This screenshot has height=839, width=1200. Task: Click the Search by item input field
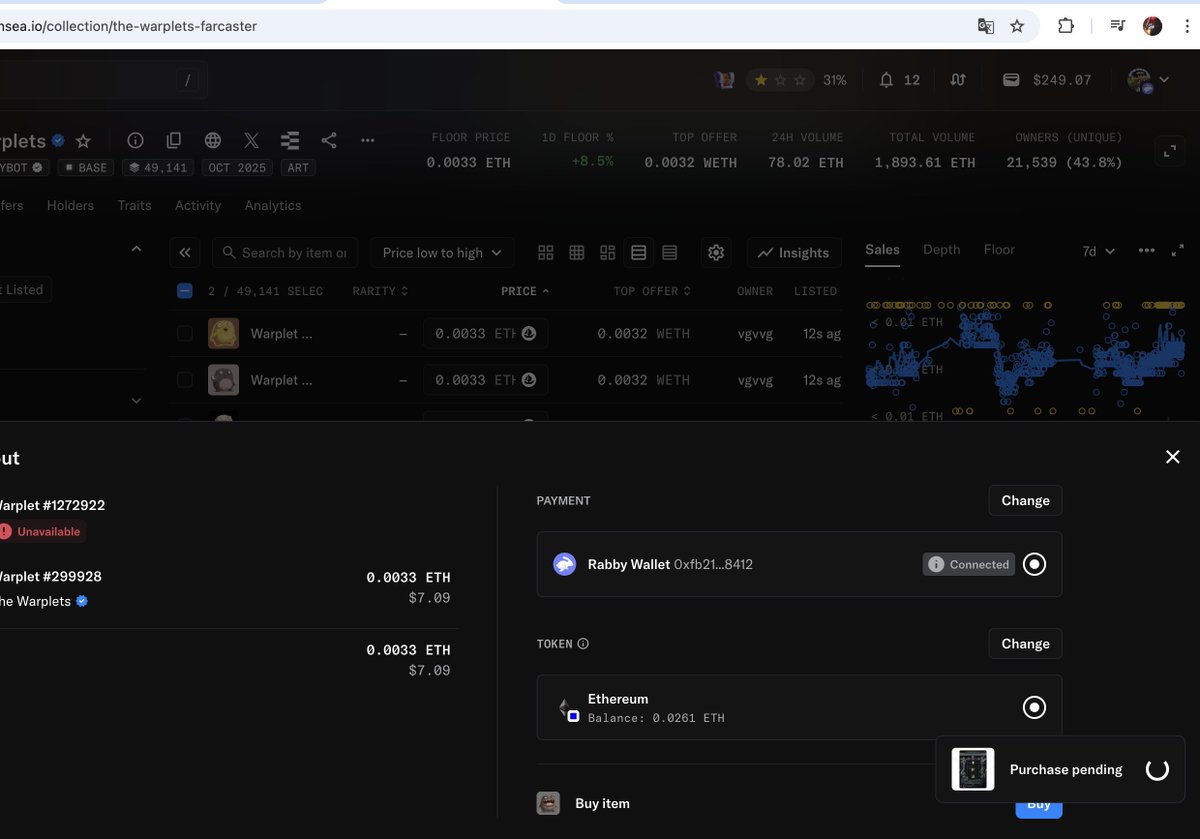coord(285,253)
